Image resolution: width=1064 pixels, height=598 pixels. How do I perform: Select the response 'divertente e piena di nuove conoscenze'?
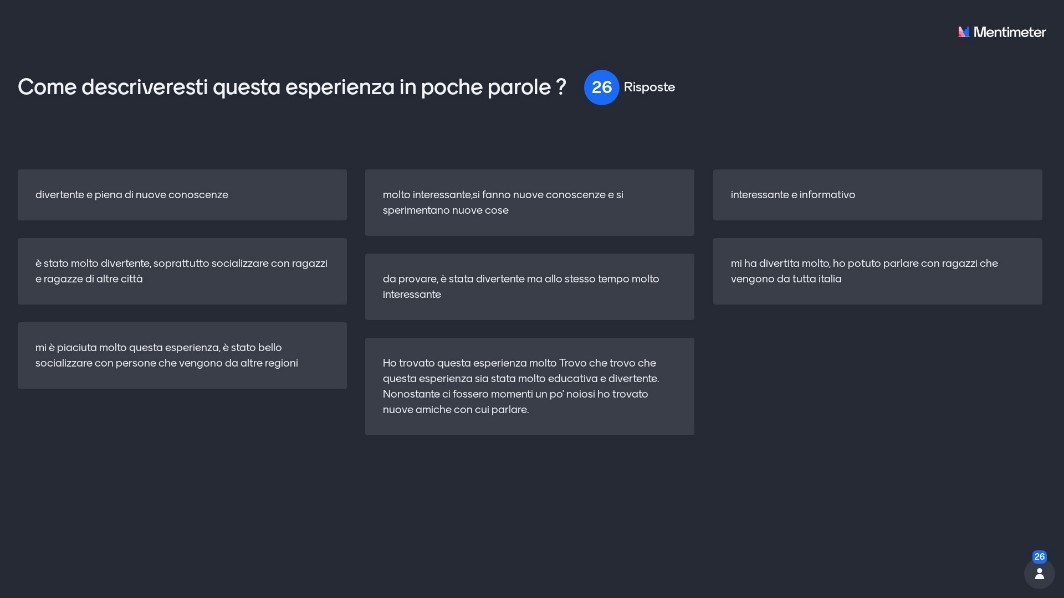click(x=182, y=195)
